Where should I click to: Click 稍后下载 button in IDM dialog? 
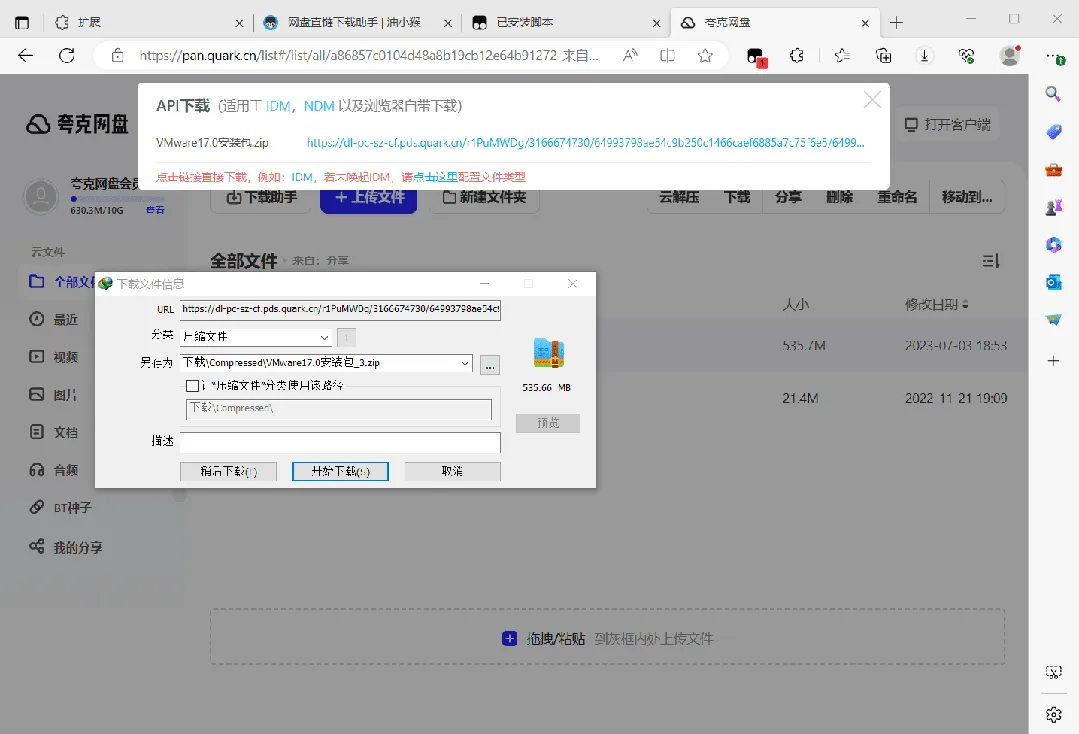228,471
